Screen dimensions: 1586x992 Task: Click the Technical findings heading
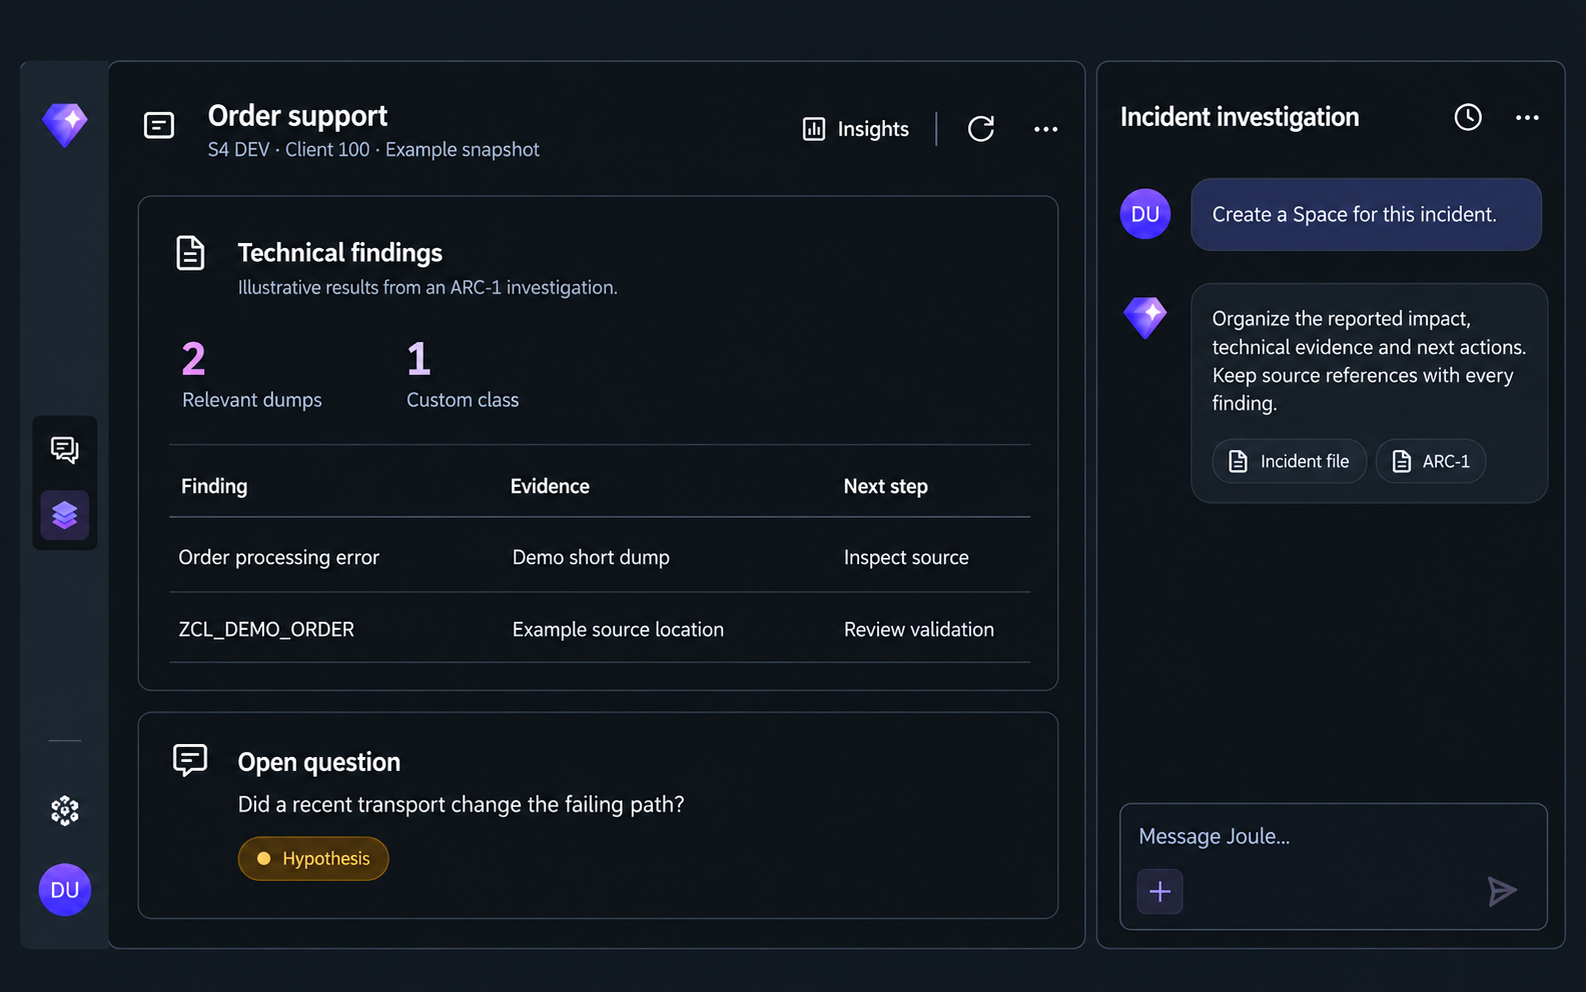[340, 253]
